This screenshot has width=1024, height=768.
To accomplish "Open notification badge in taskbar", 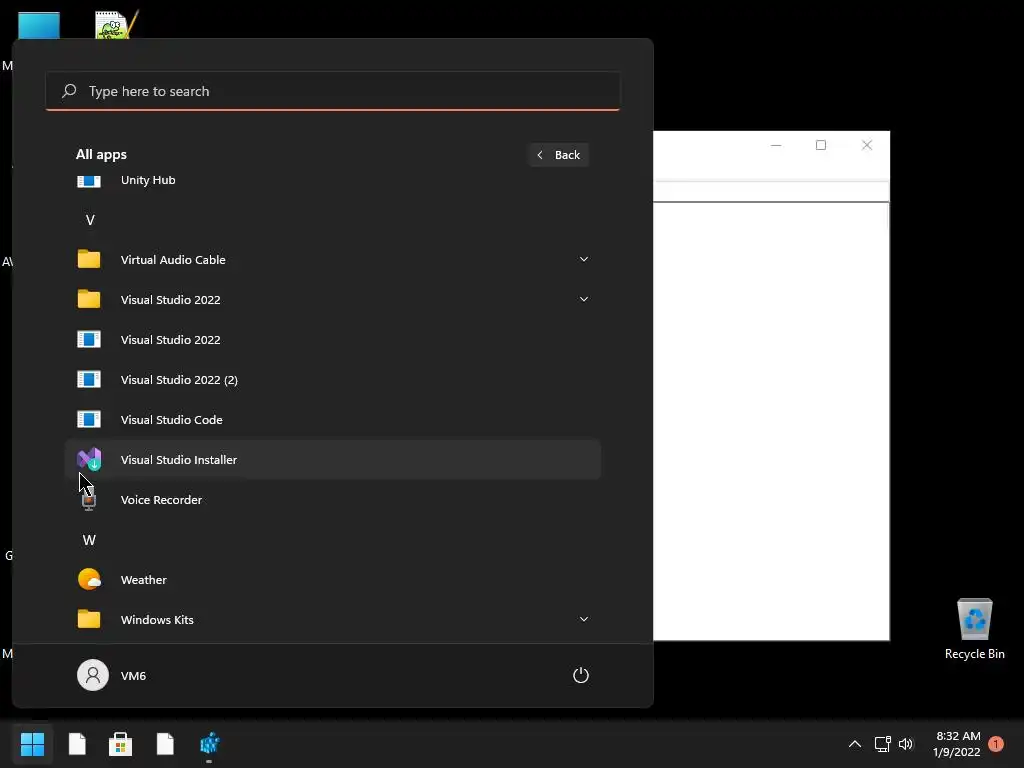I will [995, 744].
